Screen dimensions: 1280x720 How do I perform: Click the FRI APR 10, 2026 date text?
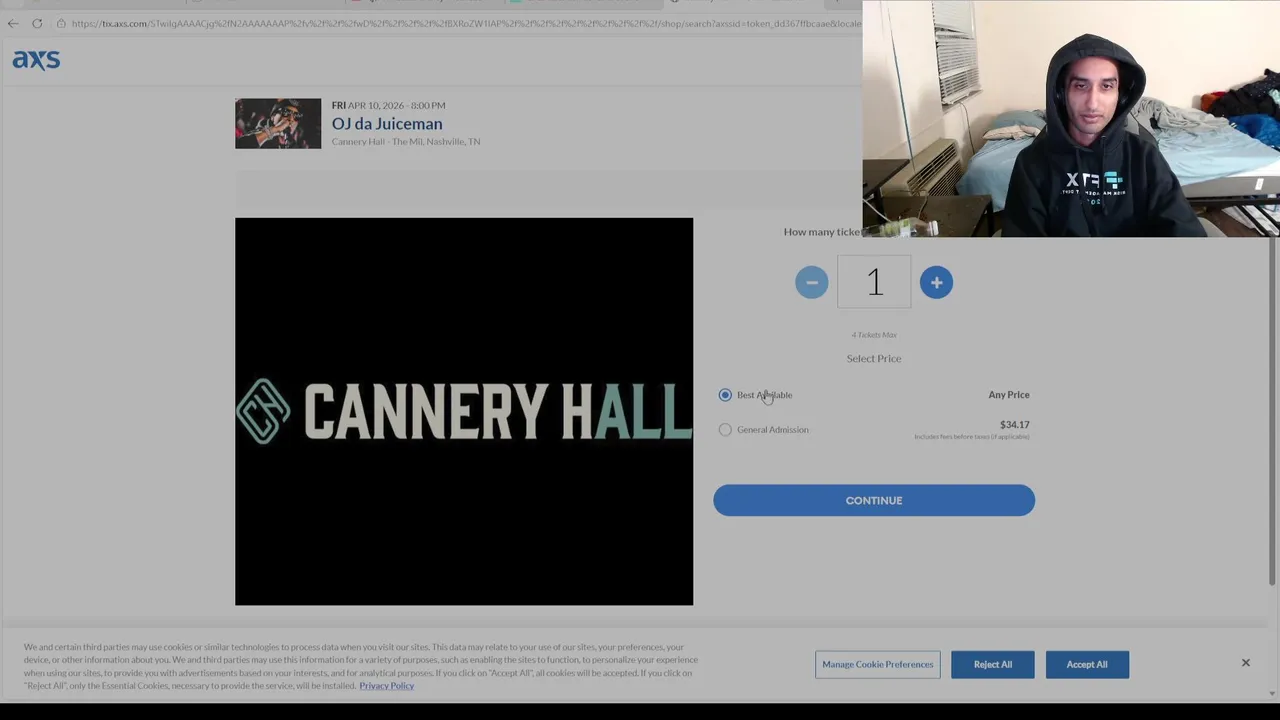coord(388,105)
